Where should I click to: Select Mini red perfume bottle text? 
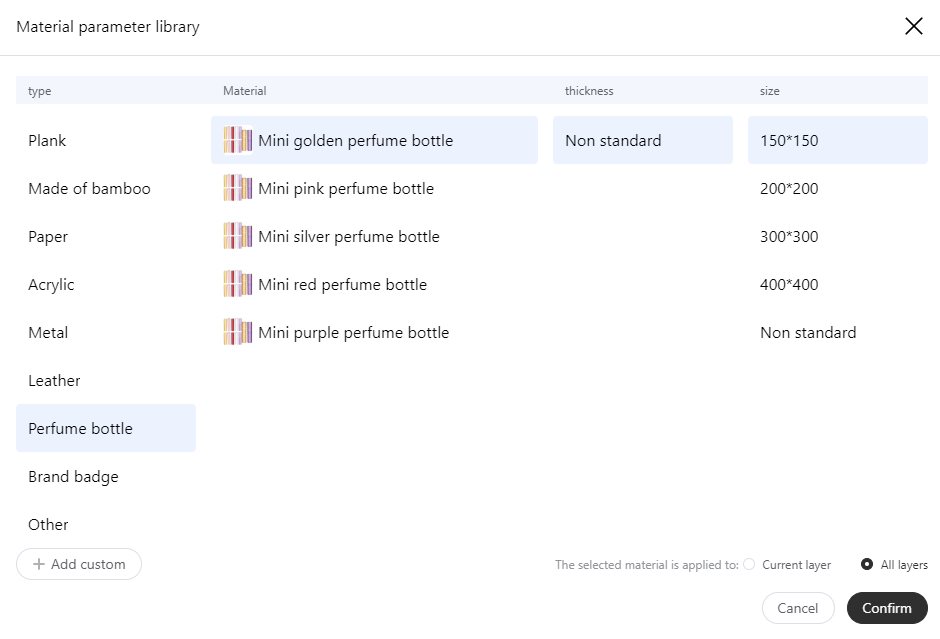(x=342, y=285)
